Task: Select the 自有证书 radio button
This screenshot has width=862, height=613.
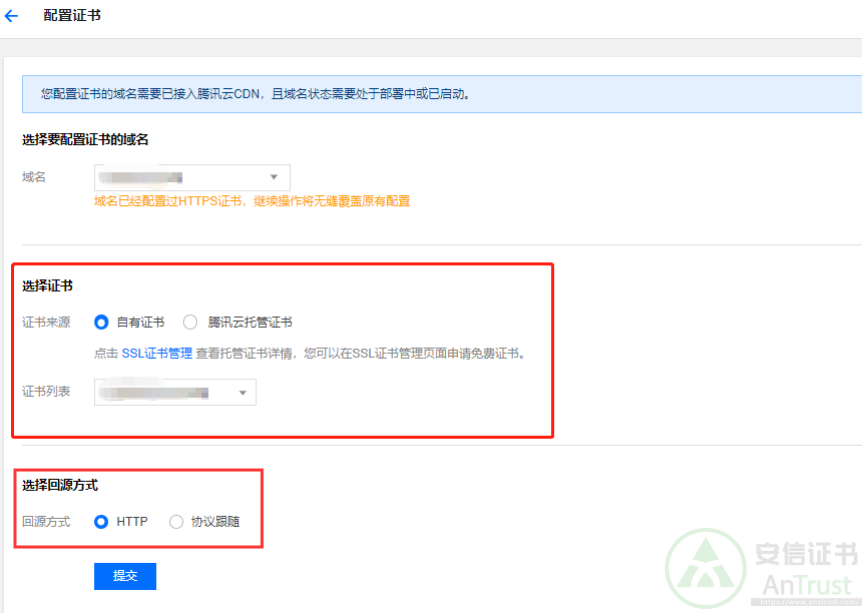Action: (x=101, y=322)
